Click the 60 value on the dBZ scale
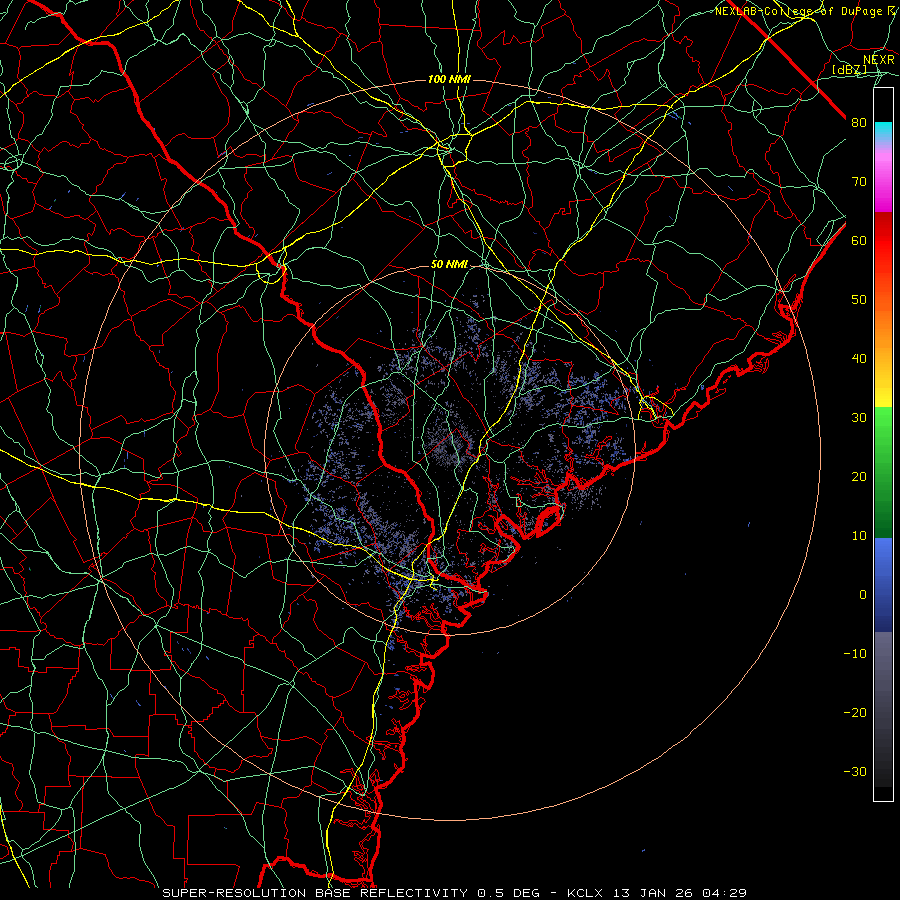Screen dimensions: 900x900 click(859, 240)
